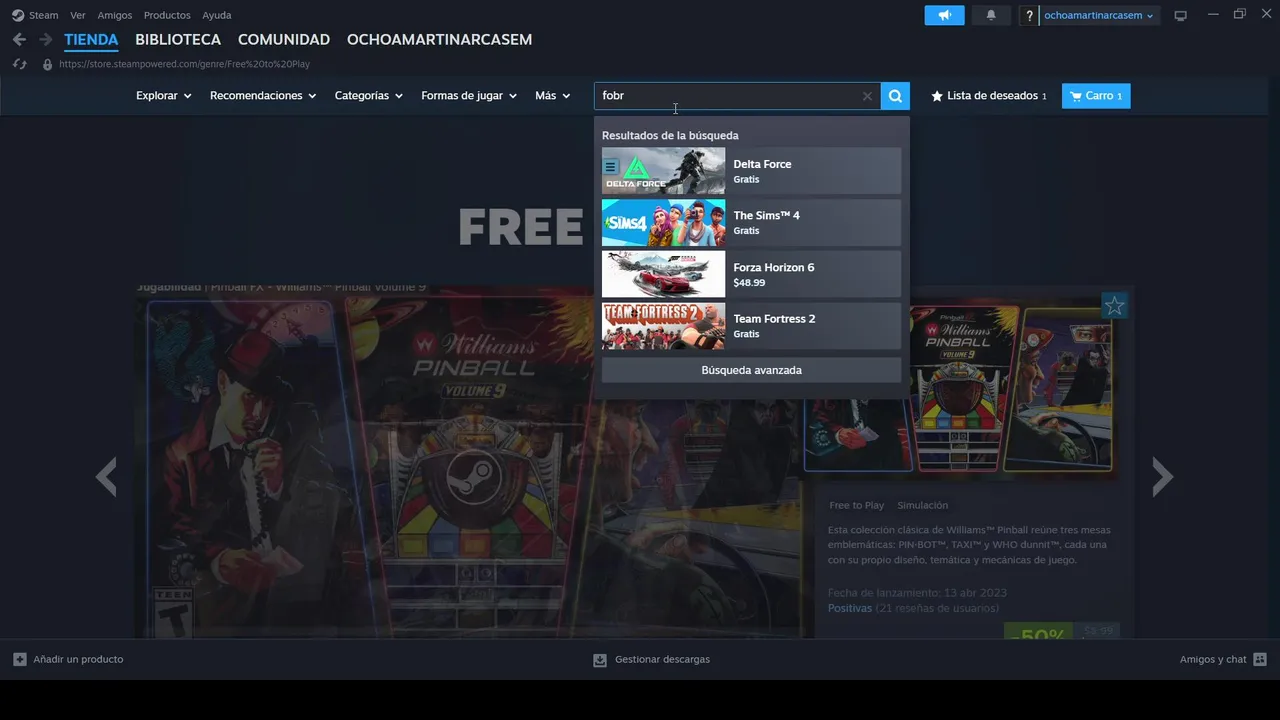Select The Sims 4 search result

(x=751, y=222)
